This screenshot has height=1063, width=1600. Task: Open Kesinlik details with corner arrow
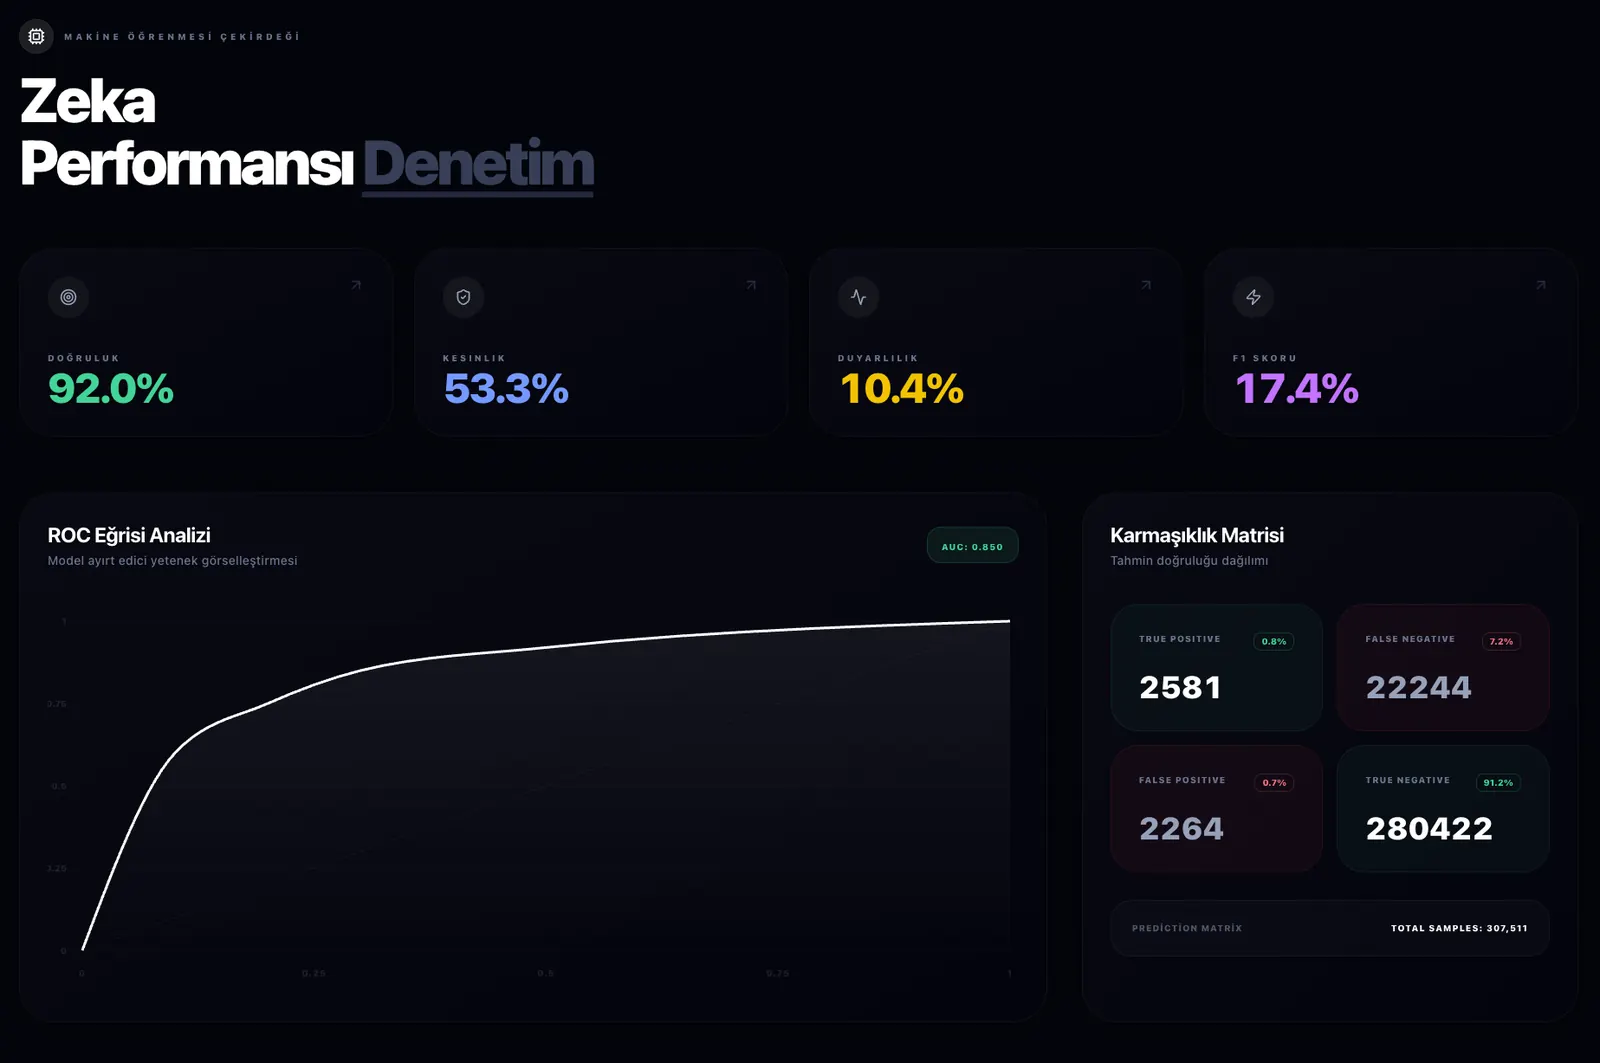coord(751,285)
